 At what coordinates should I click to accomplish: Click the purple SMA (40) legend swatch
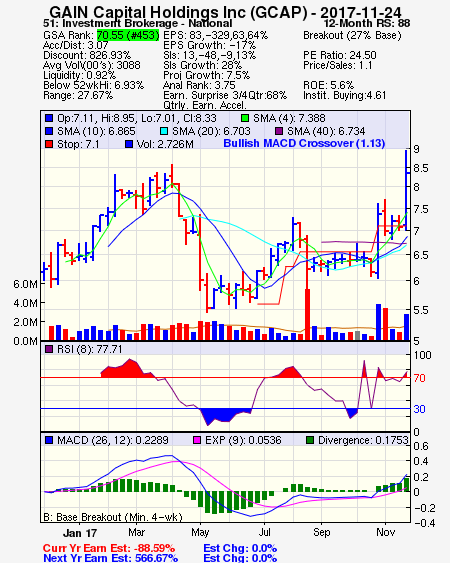point(279,131)
